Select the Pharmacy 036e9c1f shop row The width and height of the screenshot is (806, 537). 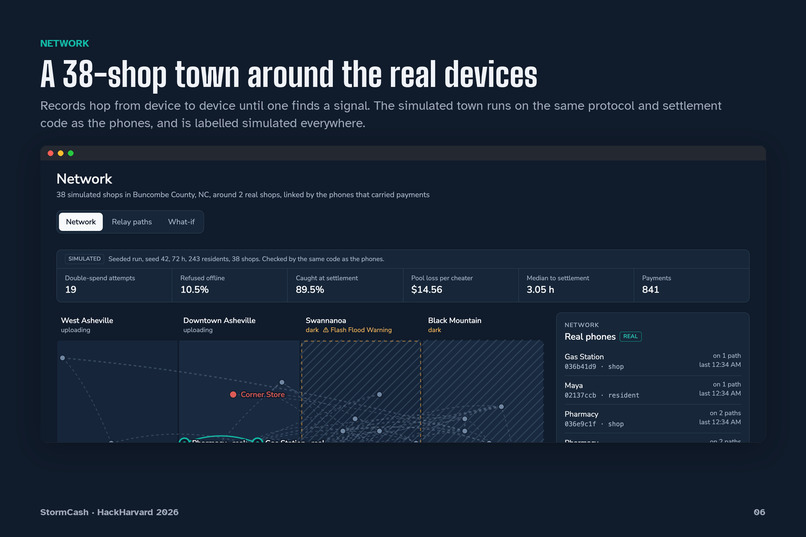pos(652,419)
